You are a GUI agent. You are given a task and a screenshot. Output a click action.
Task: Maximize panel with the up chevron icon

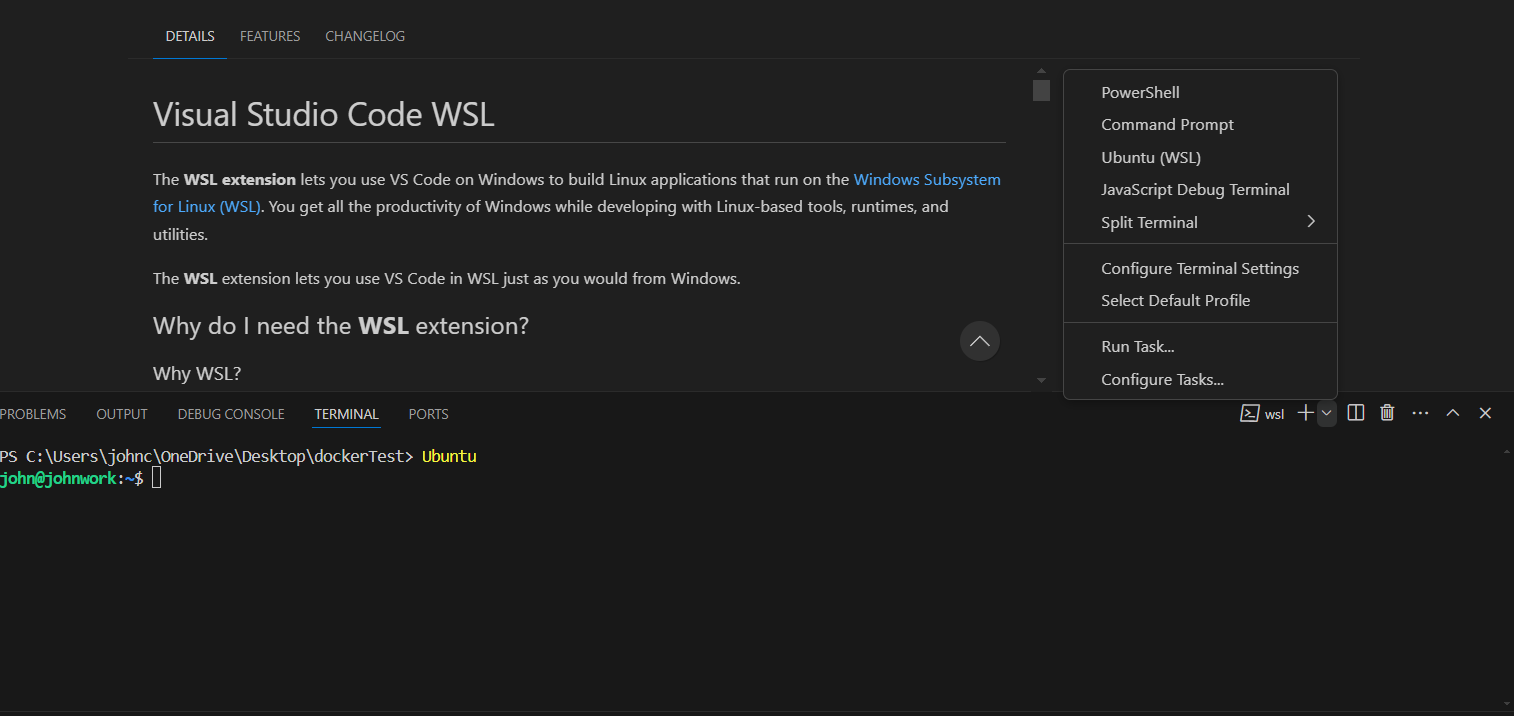click(x=1453, y=413)
